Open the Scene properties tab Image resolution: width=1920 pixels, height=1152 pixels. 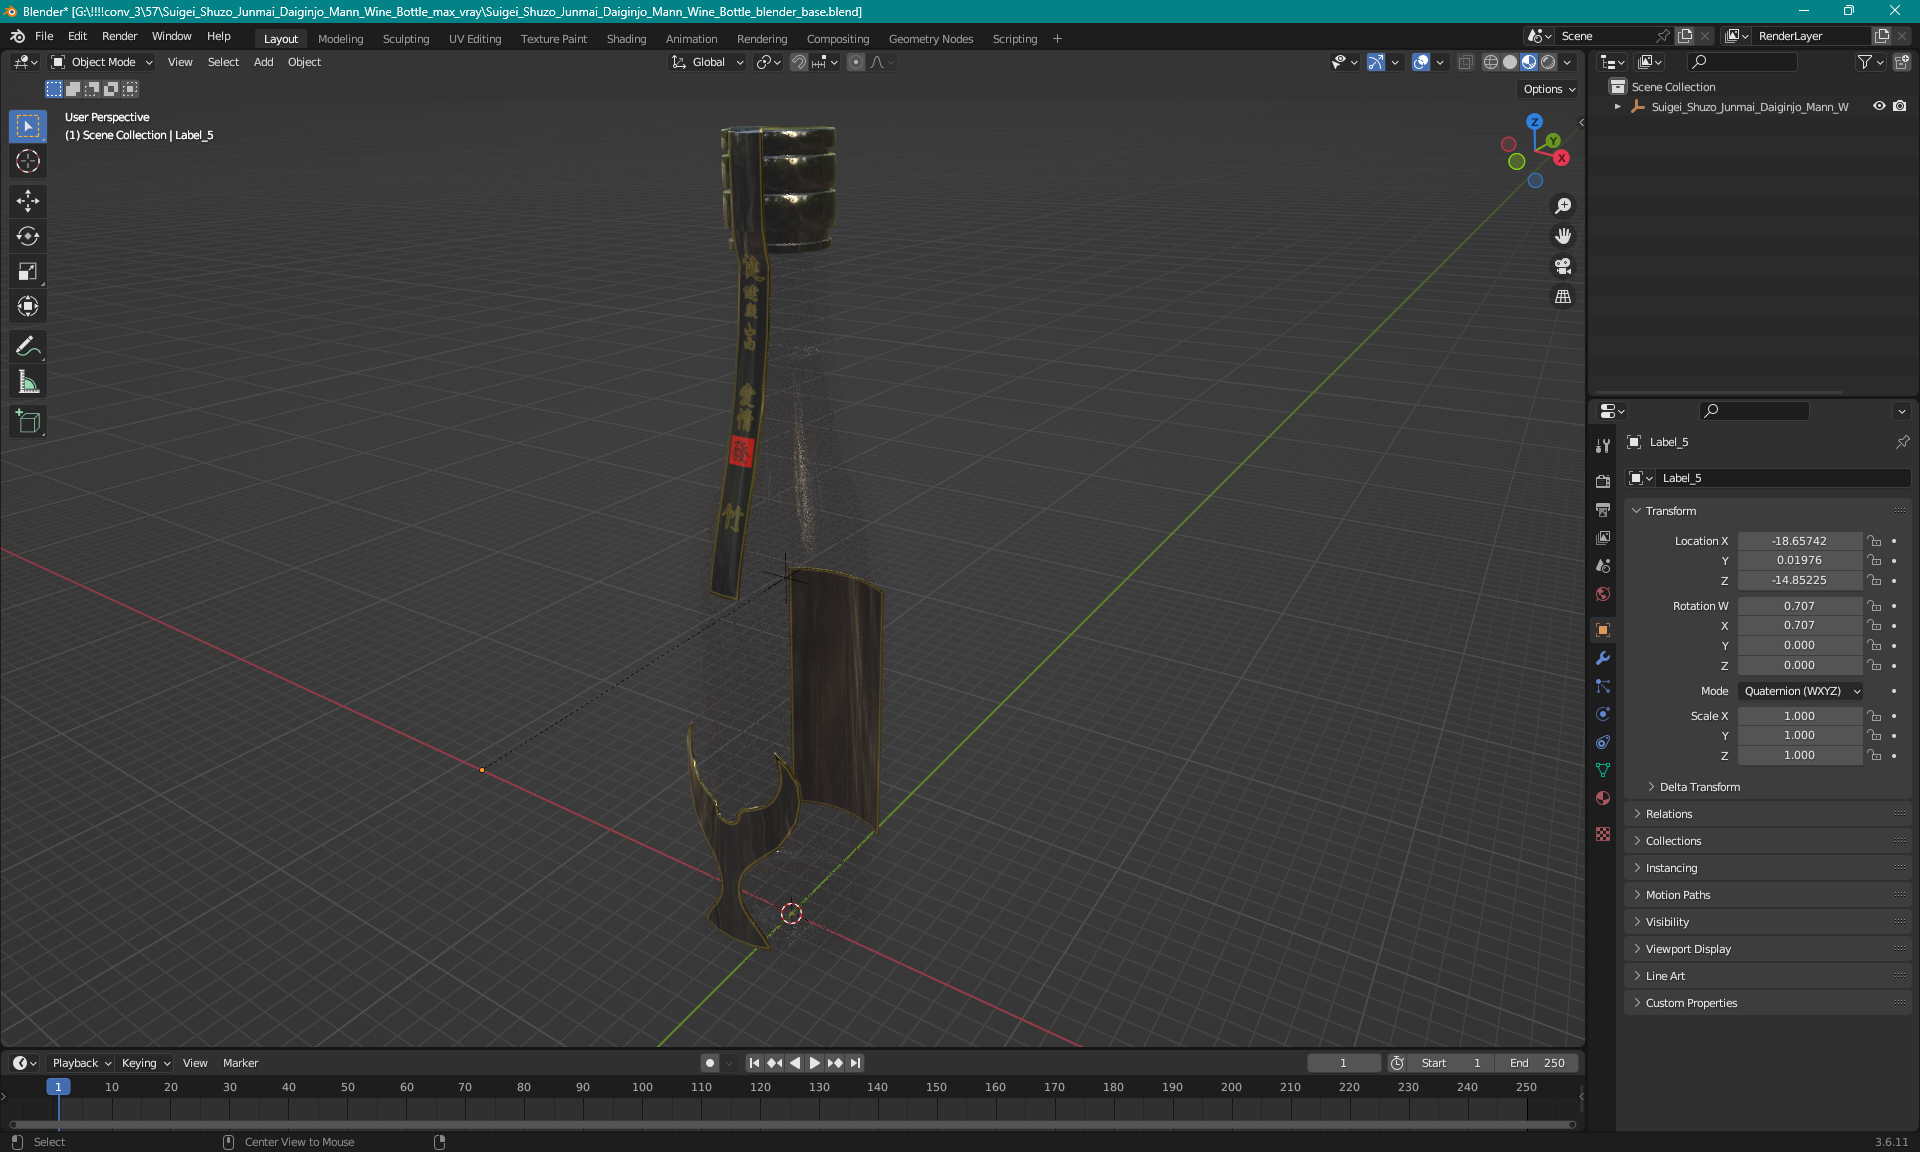(x=1603, y=566)
